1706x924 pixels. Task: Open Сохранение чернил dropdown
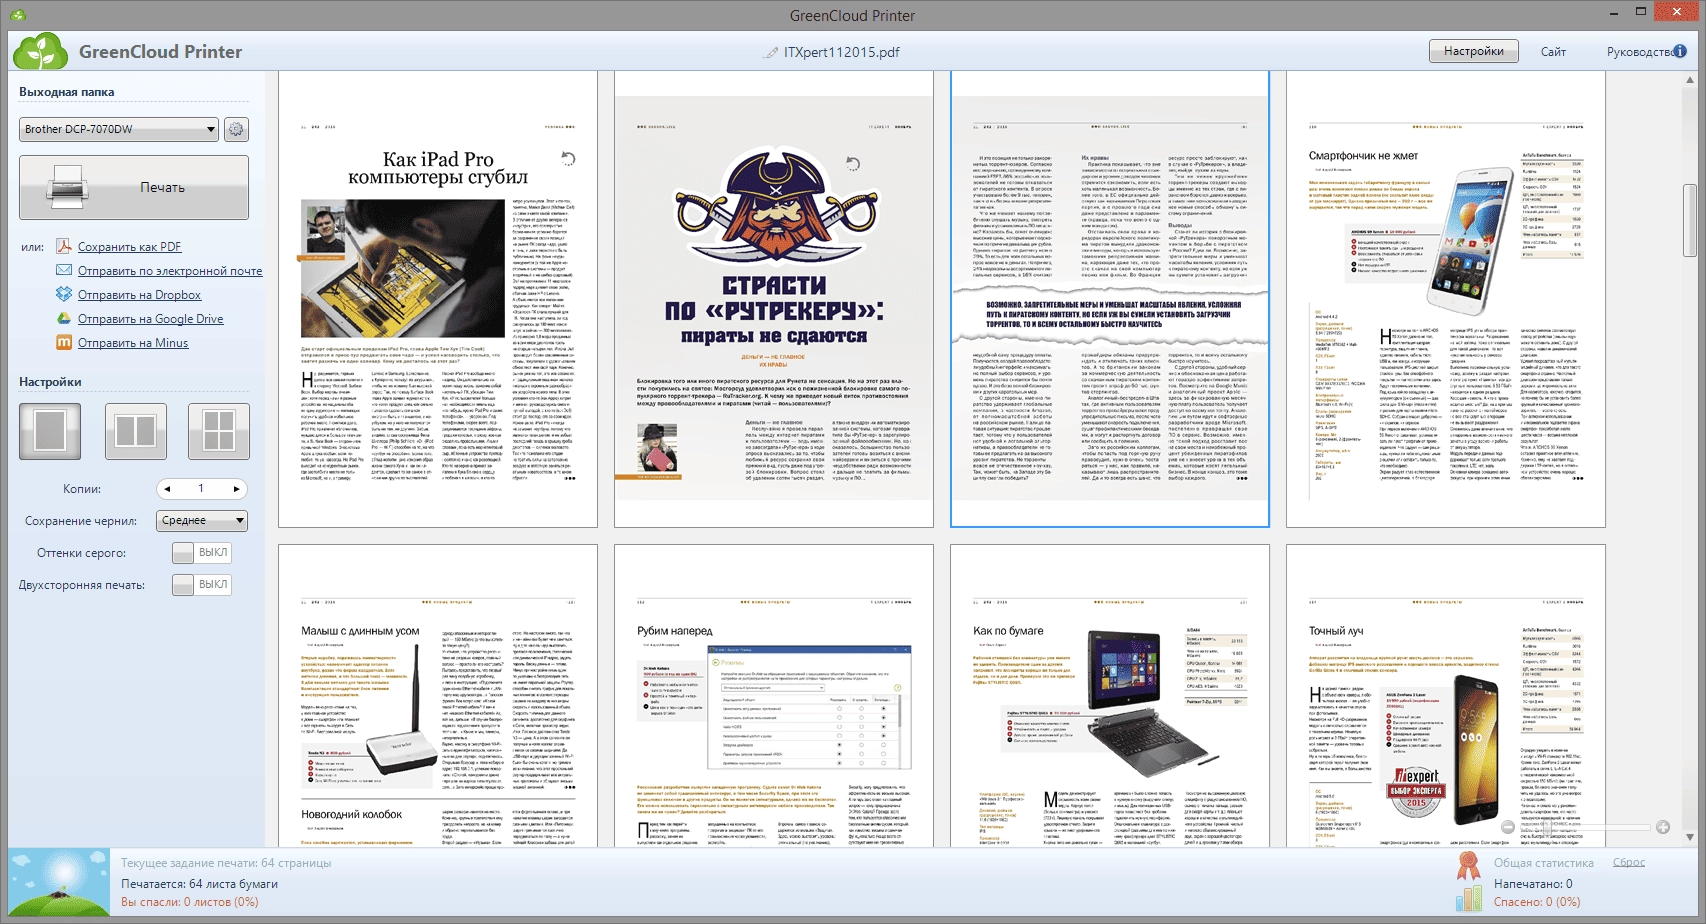[202, 521]
